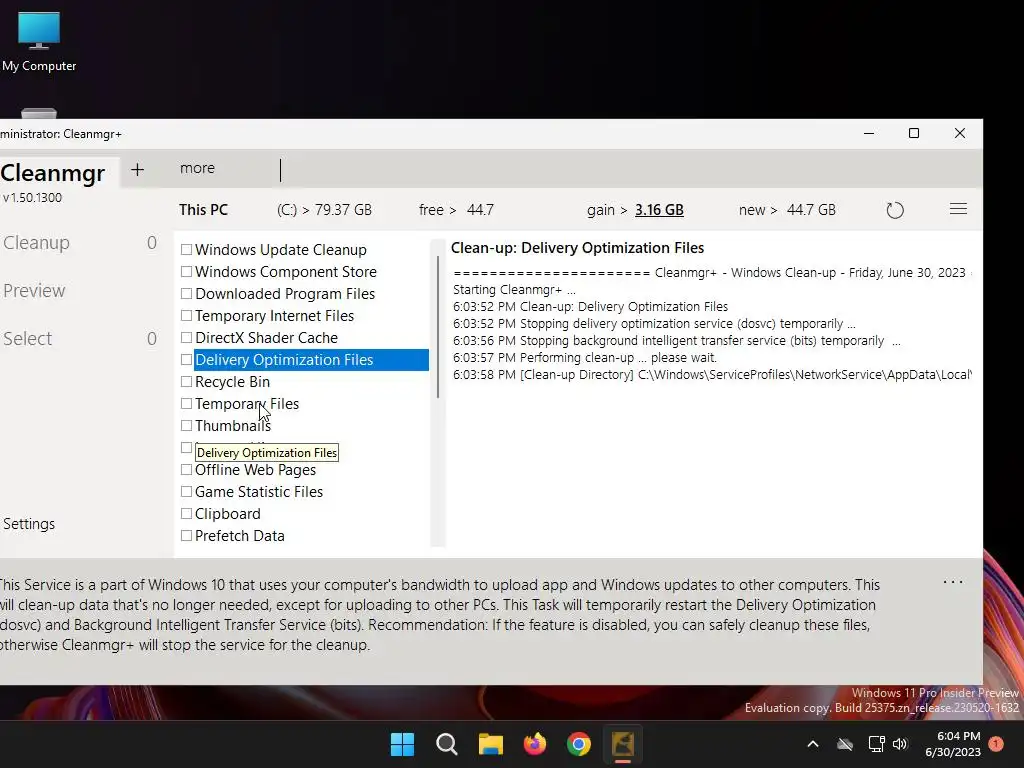
Task: Check Game Statistic Files box
Action: (186, 492)
